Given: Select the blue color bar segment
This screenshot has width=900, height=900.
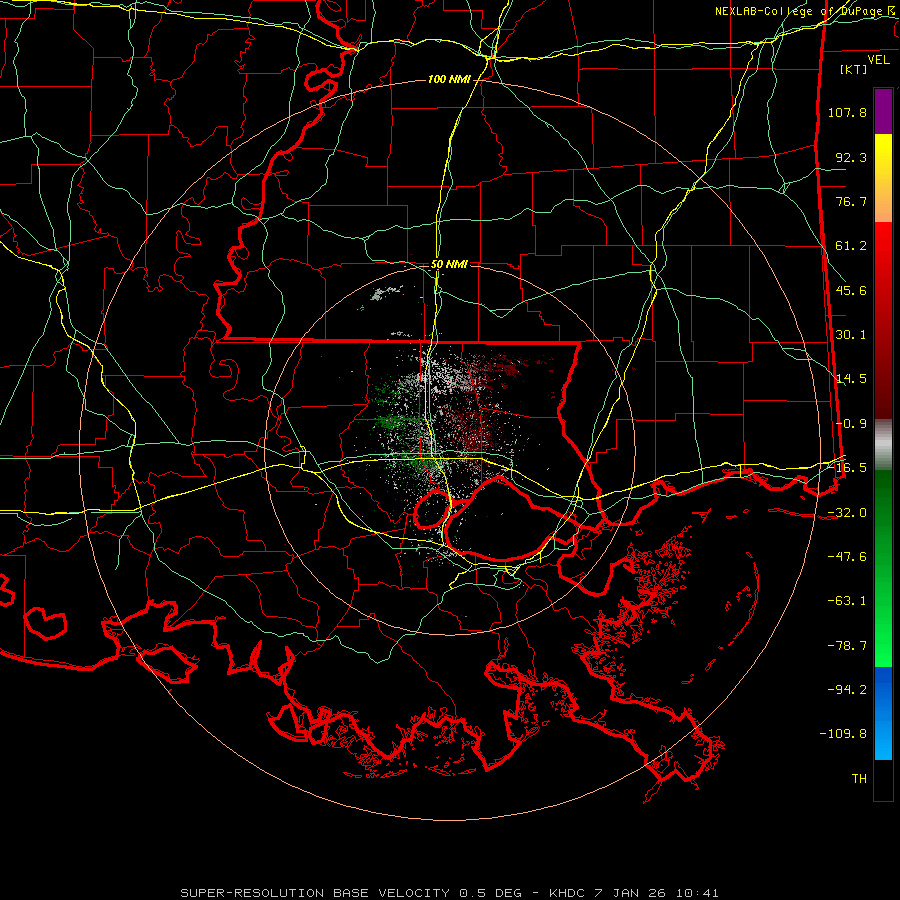Looking at the screenshot, I should pyautogui.click(x=883, y=713).
